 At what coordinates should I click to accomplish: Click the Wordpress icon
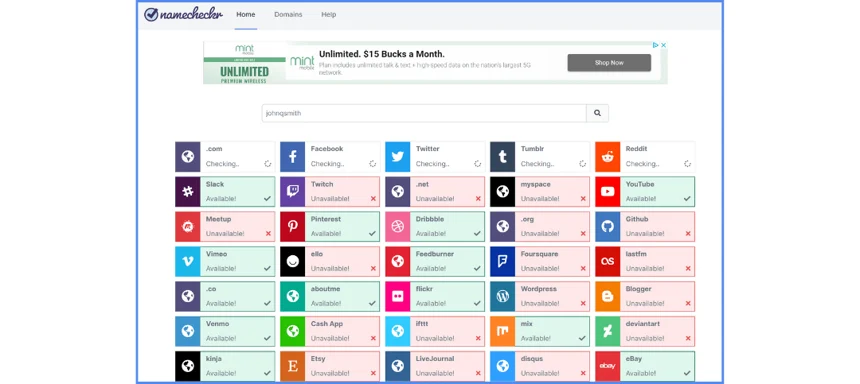point(502,297)
